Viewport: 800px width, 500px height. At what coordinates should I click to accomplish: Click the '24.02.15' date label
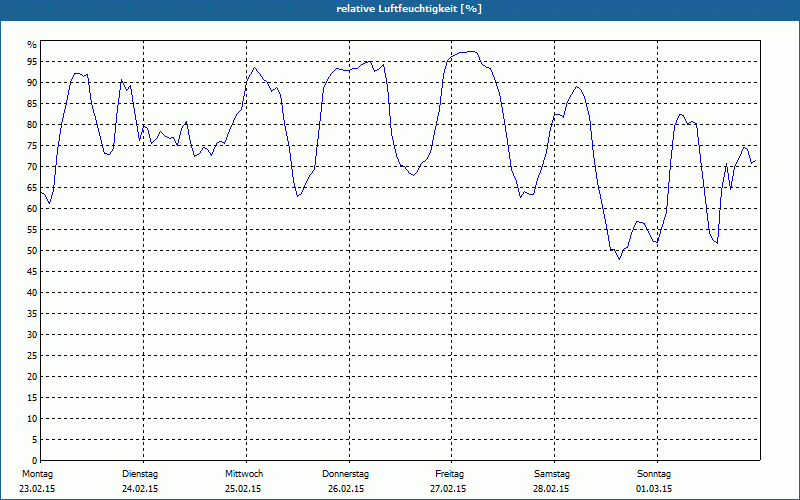pyautogui.click(x=140, y=489)
